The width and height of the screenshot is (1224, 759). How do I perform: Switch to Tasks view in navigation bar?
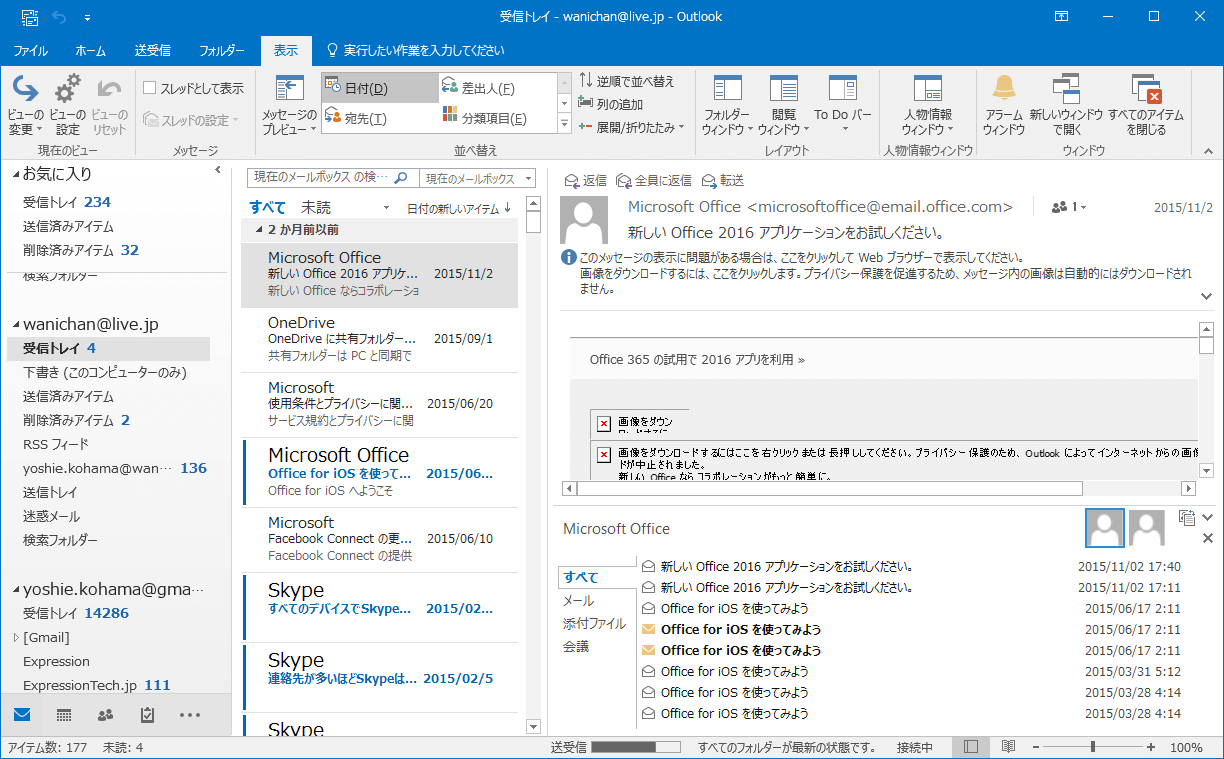(148, 715)
